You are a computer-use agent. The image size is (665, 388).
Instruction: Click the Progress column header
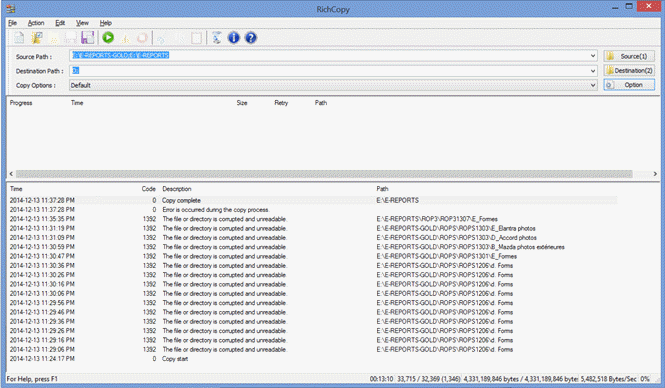21,103
